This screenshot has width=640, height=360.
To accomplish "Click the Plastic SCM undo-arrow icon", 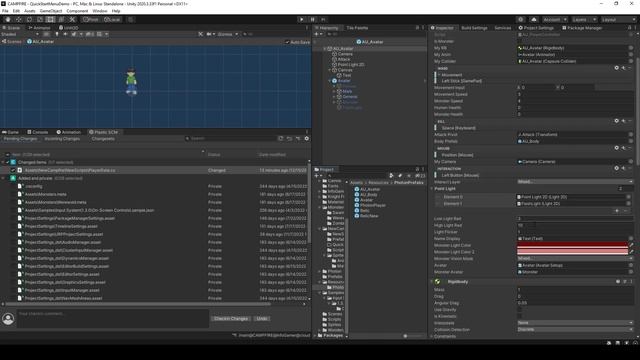I will pos(289,139).
